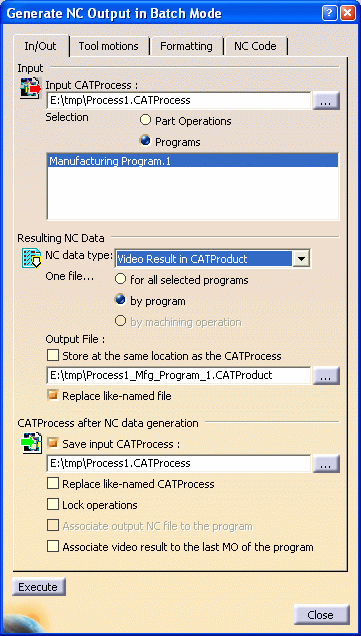Click the Input CATProcess icon

pyautogui.click(x=31, y=88)
